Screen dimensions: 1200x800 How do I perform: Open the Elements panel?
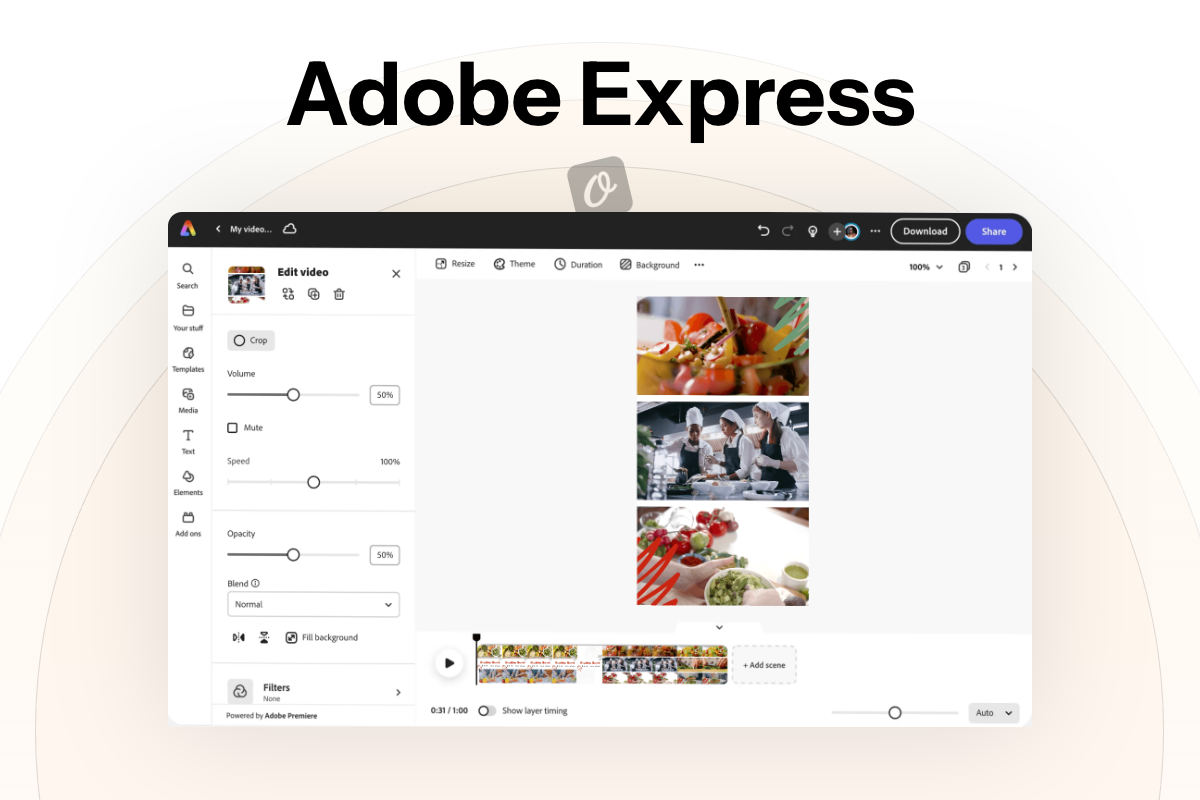pos(188,482)
